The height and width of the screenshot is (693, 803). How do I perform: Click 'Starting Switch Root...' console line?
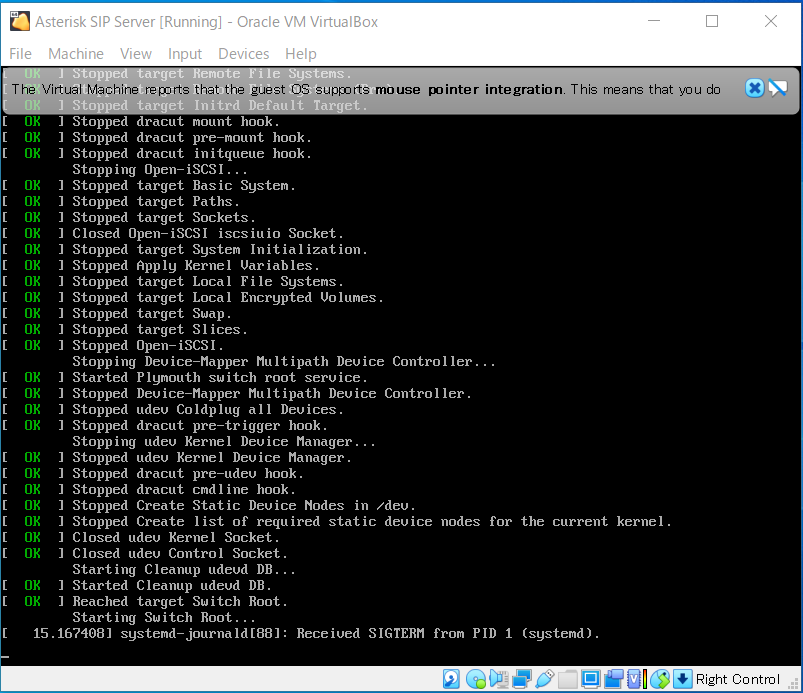164,617
